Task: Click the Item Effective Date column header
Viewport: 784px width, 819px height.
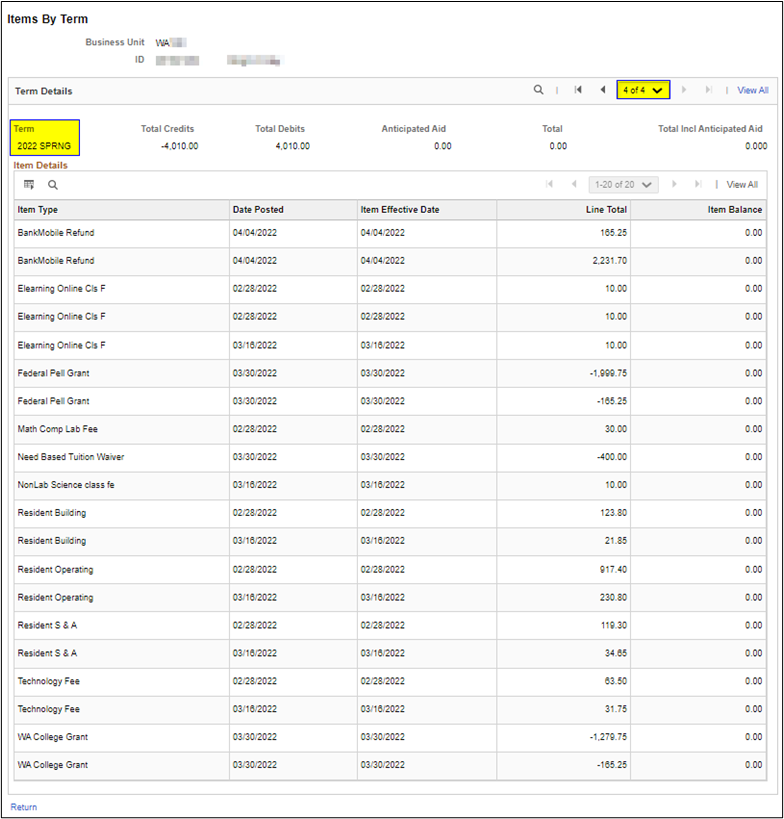Action: point(400,210)
